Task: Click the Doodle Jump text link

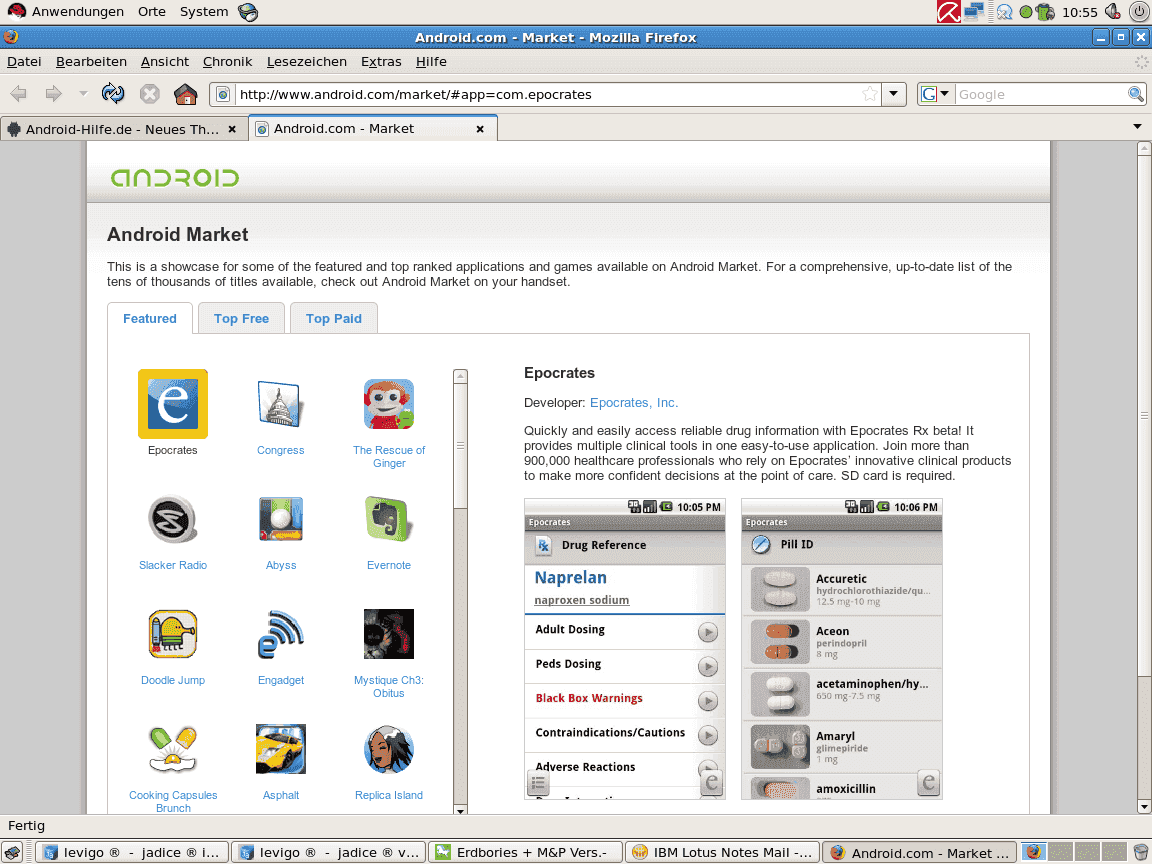Action: [x=173, y=680]
